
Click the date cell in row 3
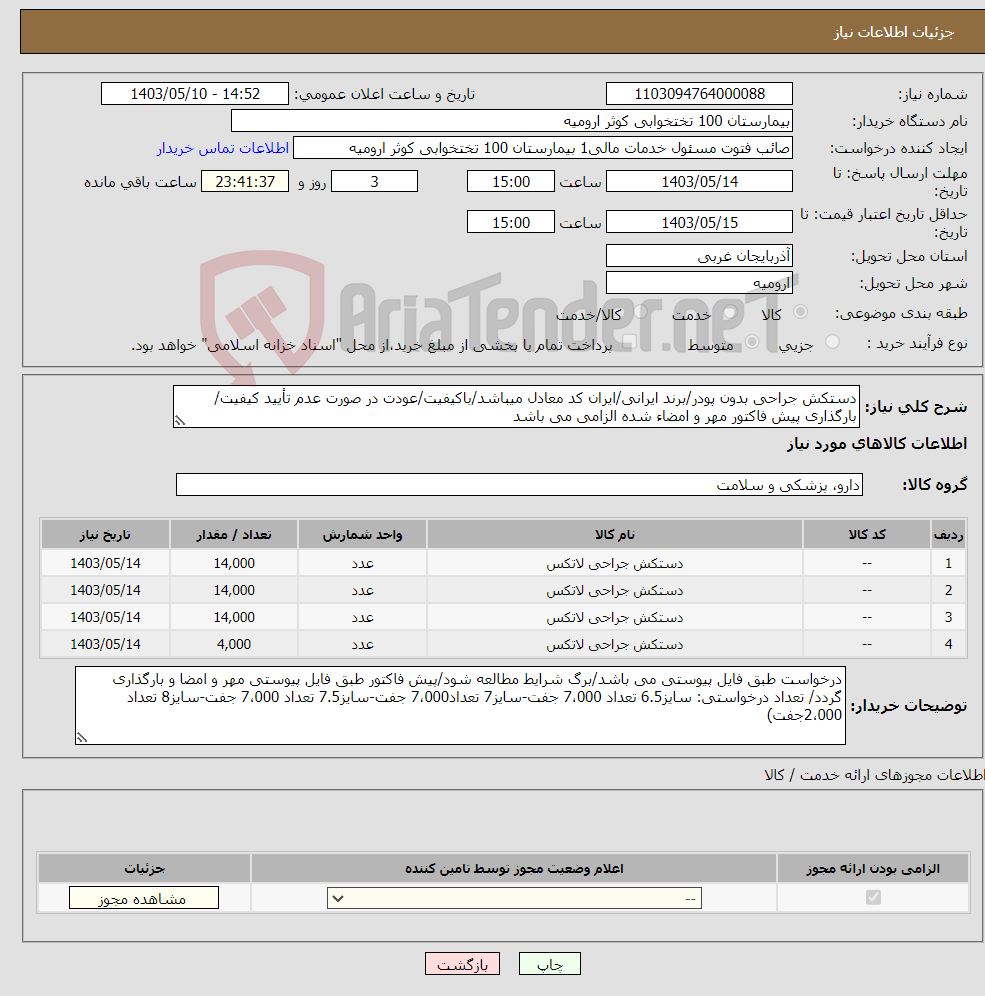click(x=105, y=617)
